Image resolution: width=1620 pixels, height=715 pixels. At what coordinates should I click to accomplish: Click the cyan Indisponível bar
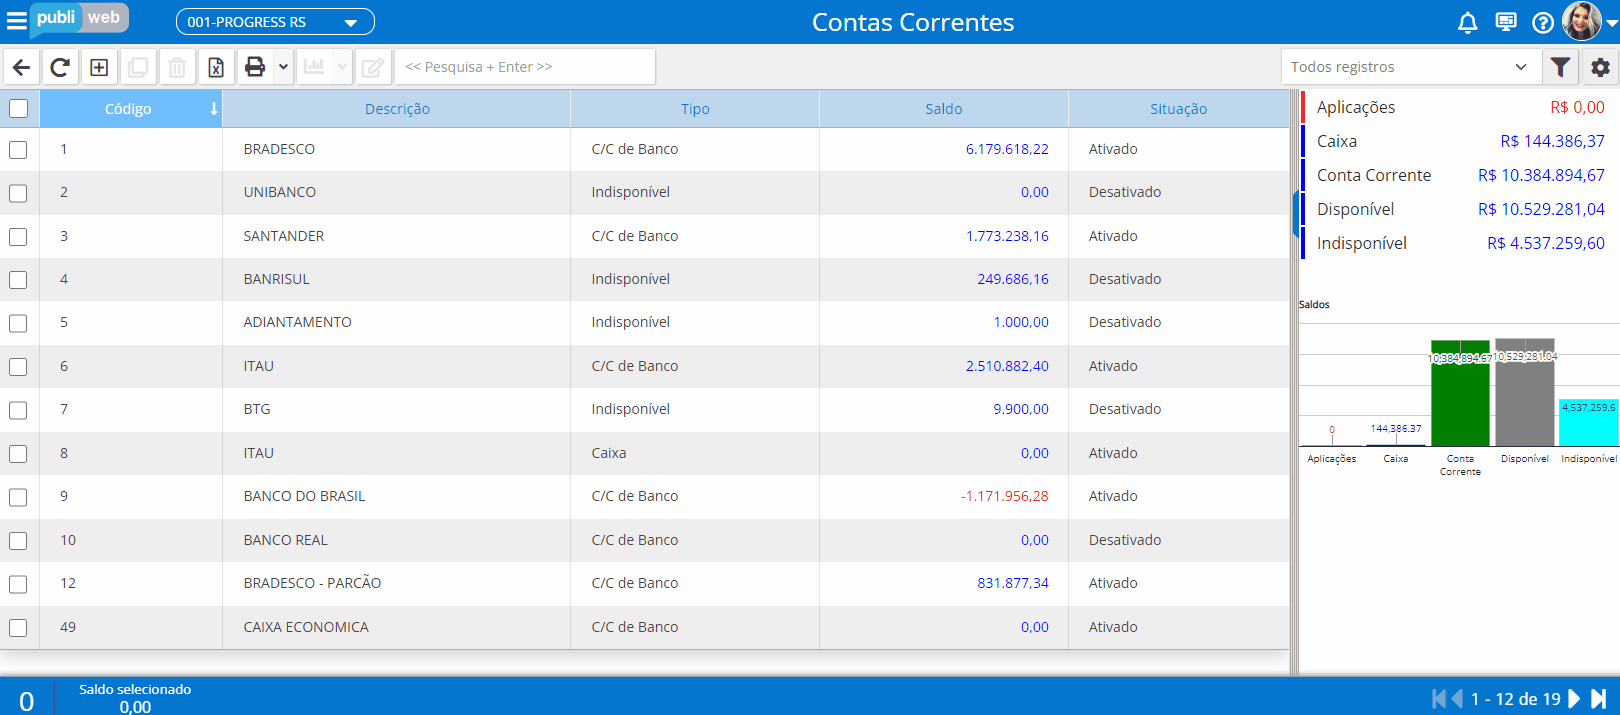(1589, 422)
